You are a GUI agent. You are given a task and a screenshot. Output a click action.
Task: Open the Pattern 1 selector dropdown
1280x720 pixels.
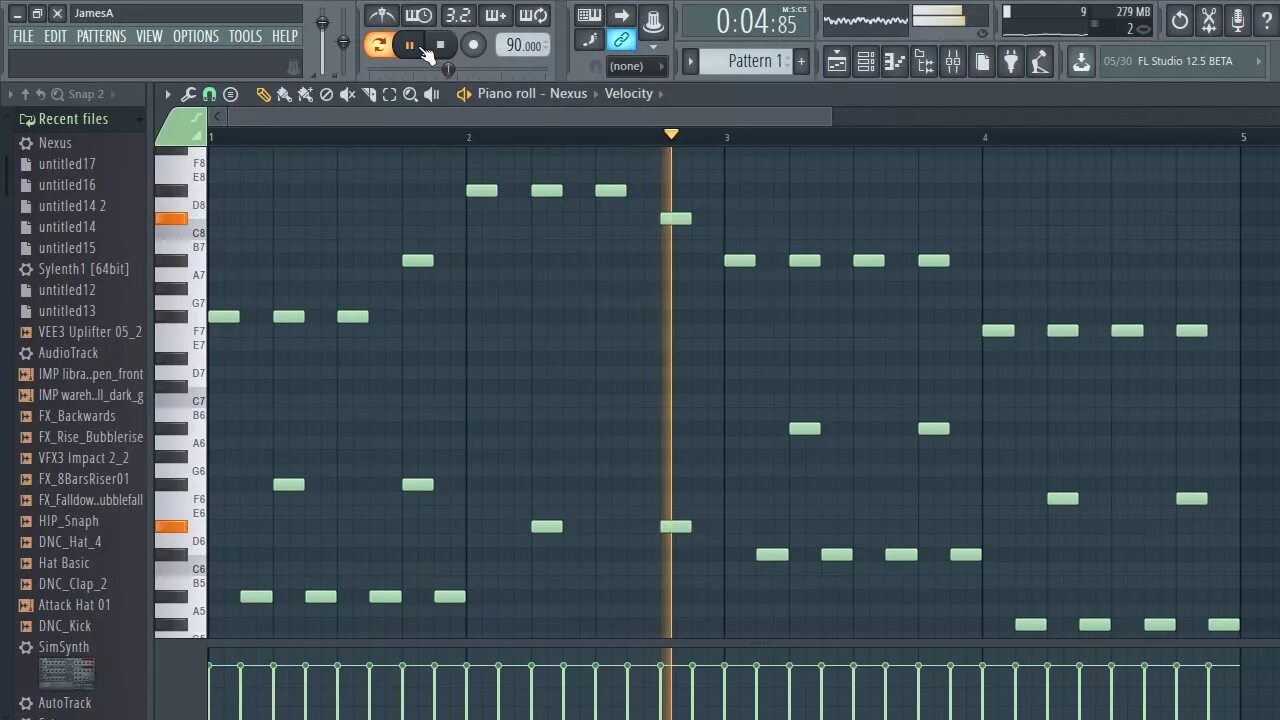point(746,61)
